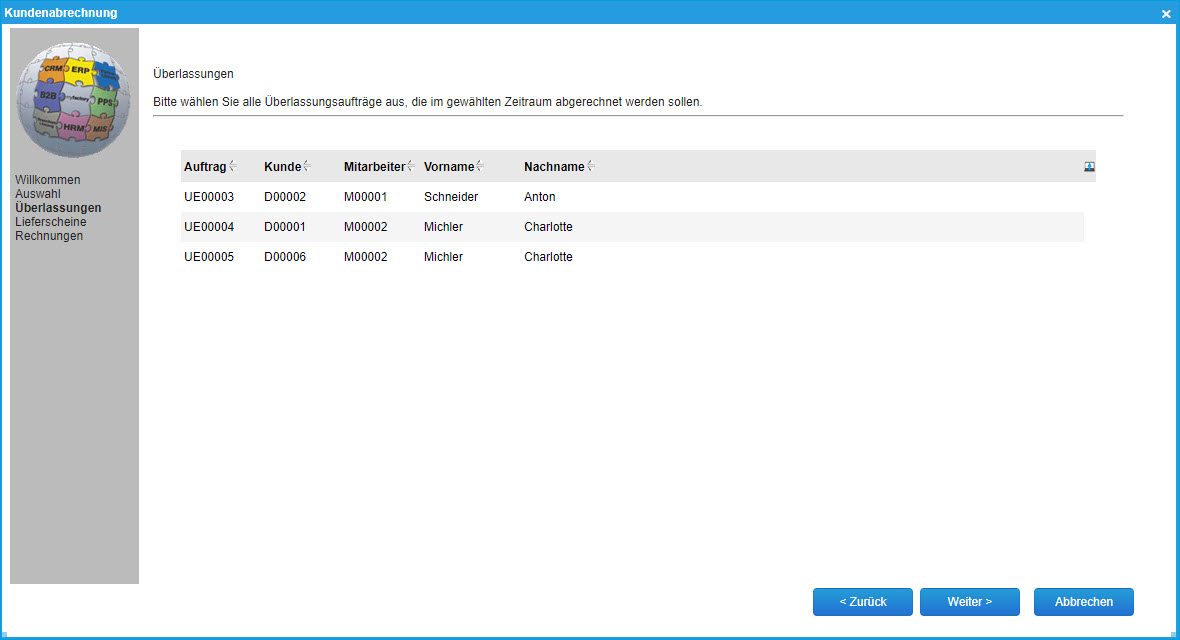Click the sort icon next to Vorname
Viewport: 1180px width, 640px height.
[480, 166]
